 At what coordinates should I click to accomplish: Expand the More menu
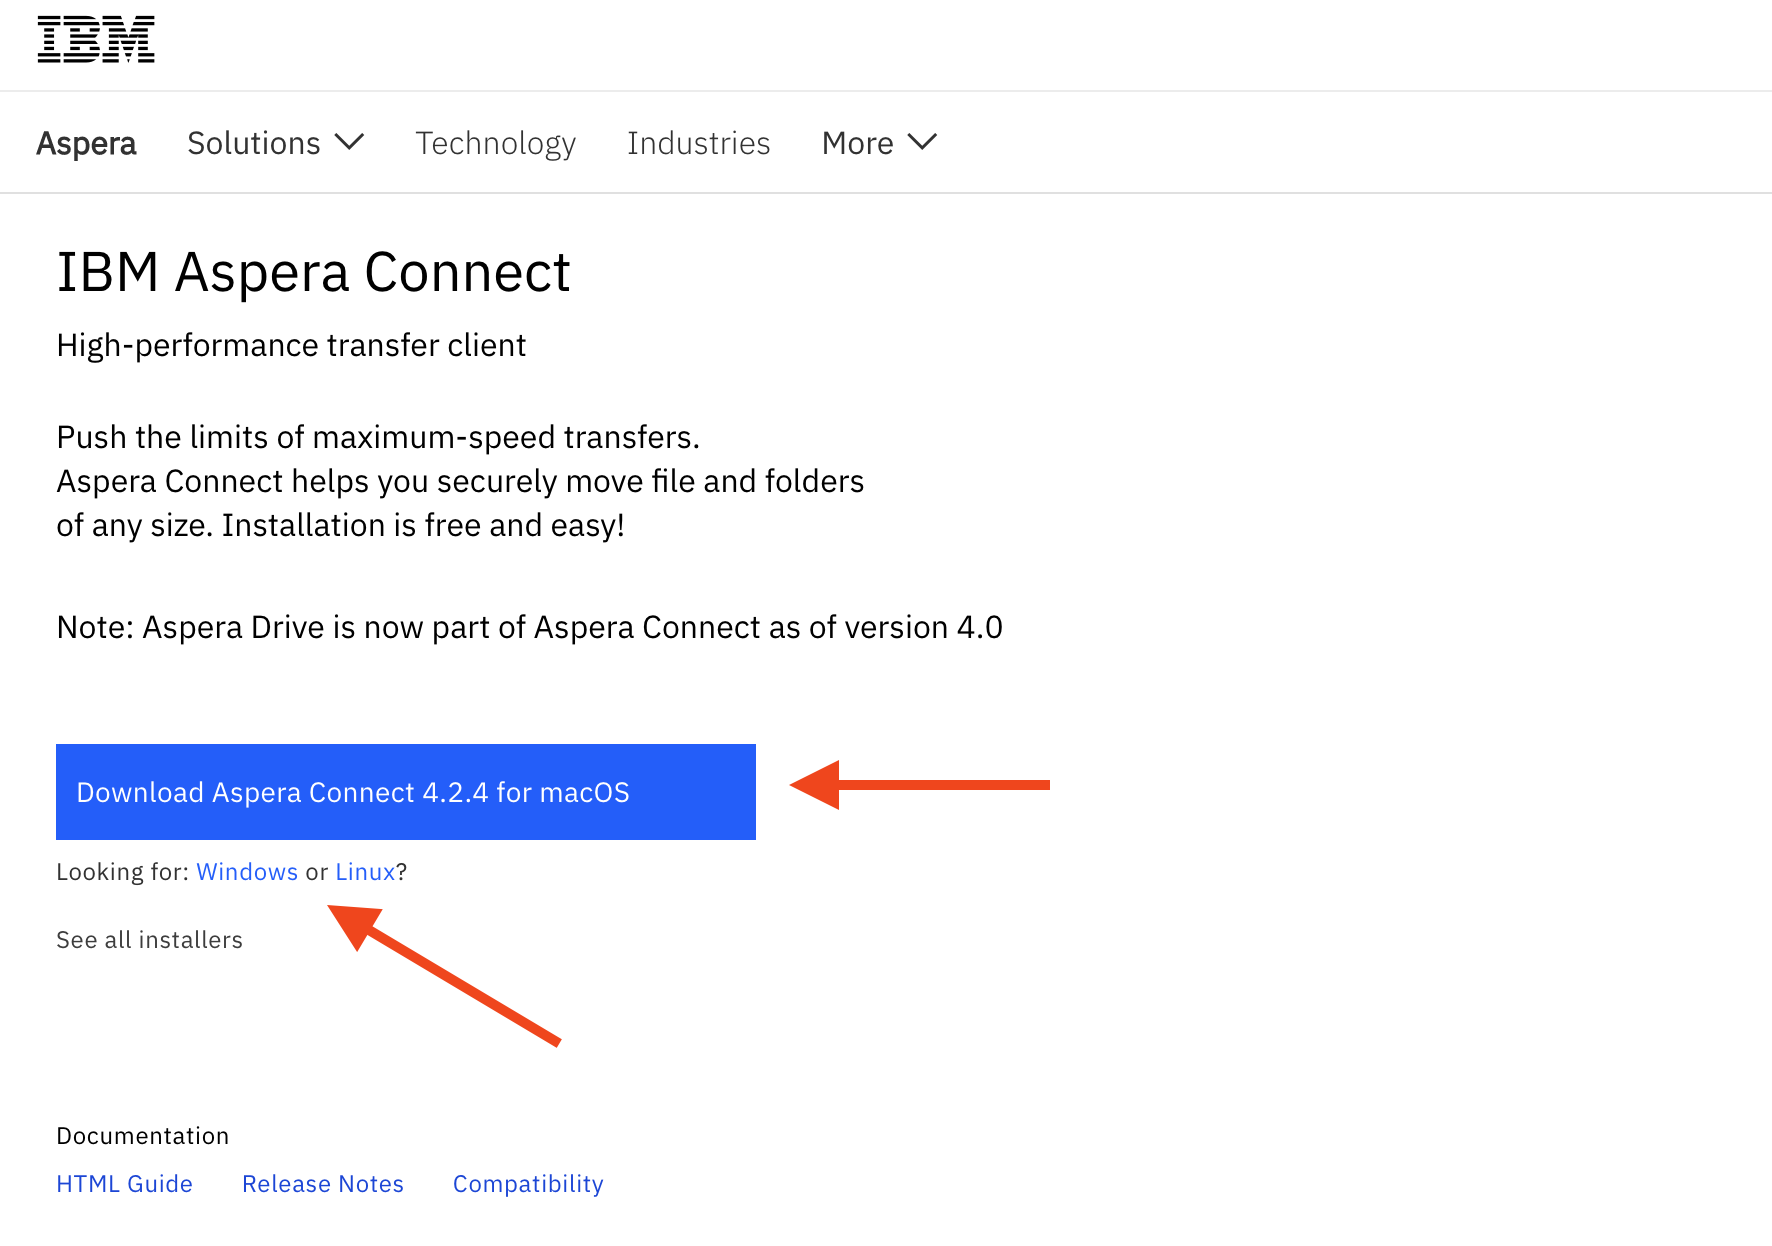[x=879, y=143]
